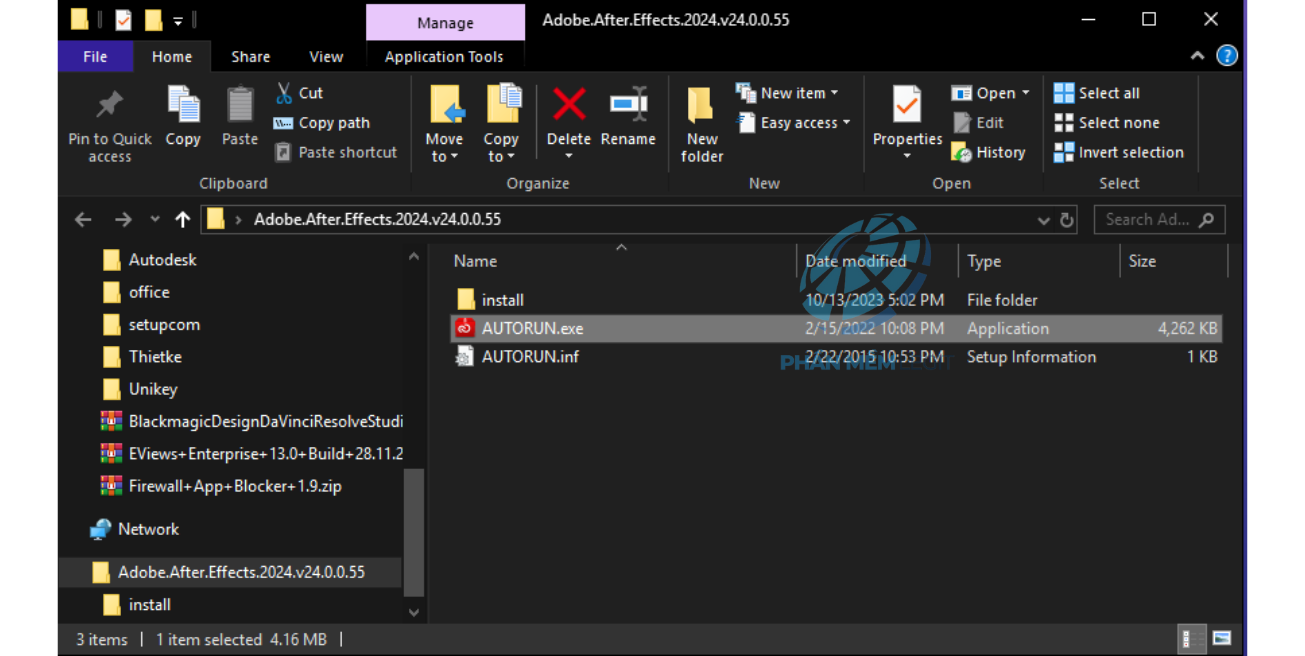Click the History icon in Open group
1305x656 pixels.
point(962,152)
